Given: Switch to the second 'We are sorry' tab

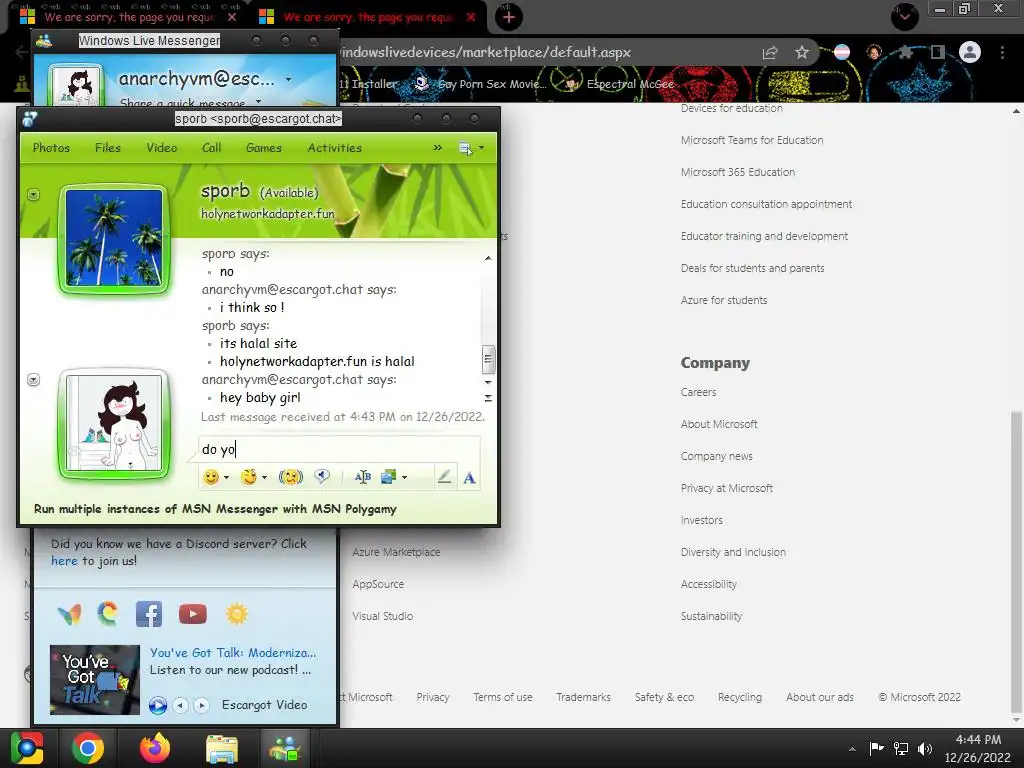Looking at the screenshot, I should coord(368,17).
